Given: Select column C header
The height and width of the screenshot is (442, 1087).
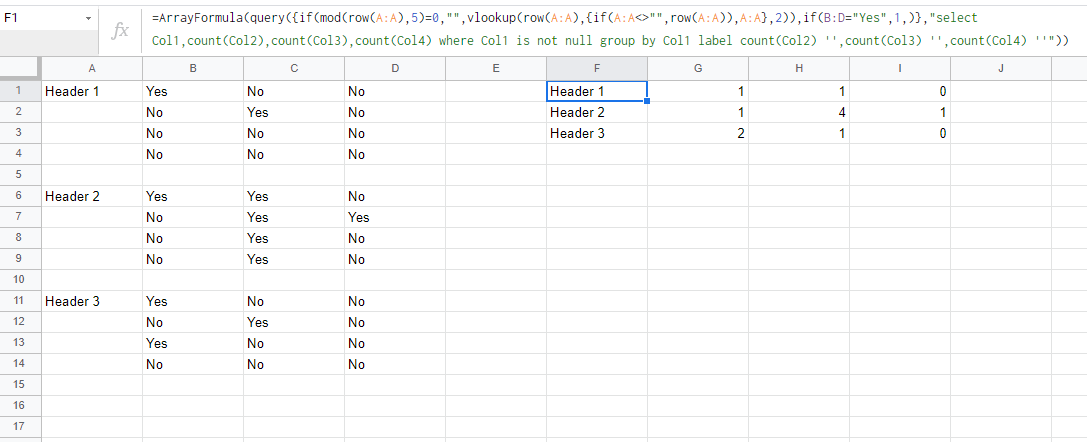Looking at the screenshot, I should click(294, 68).
